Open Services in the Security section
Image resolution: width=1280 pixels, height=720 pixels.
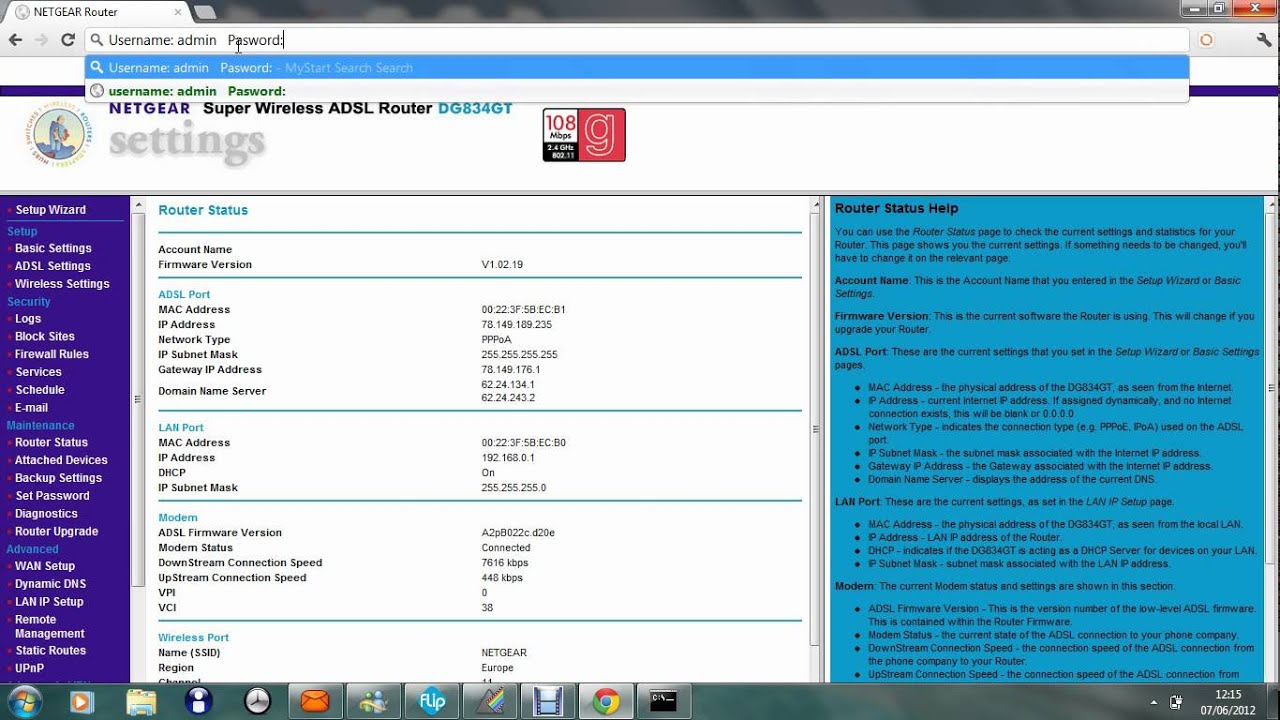point(39,372)
